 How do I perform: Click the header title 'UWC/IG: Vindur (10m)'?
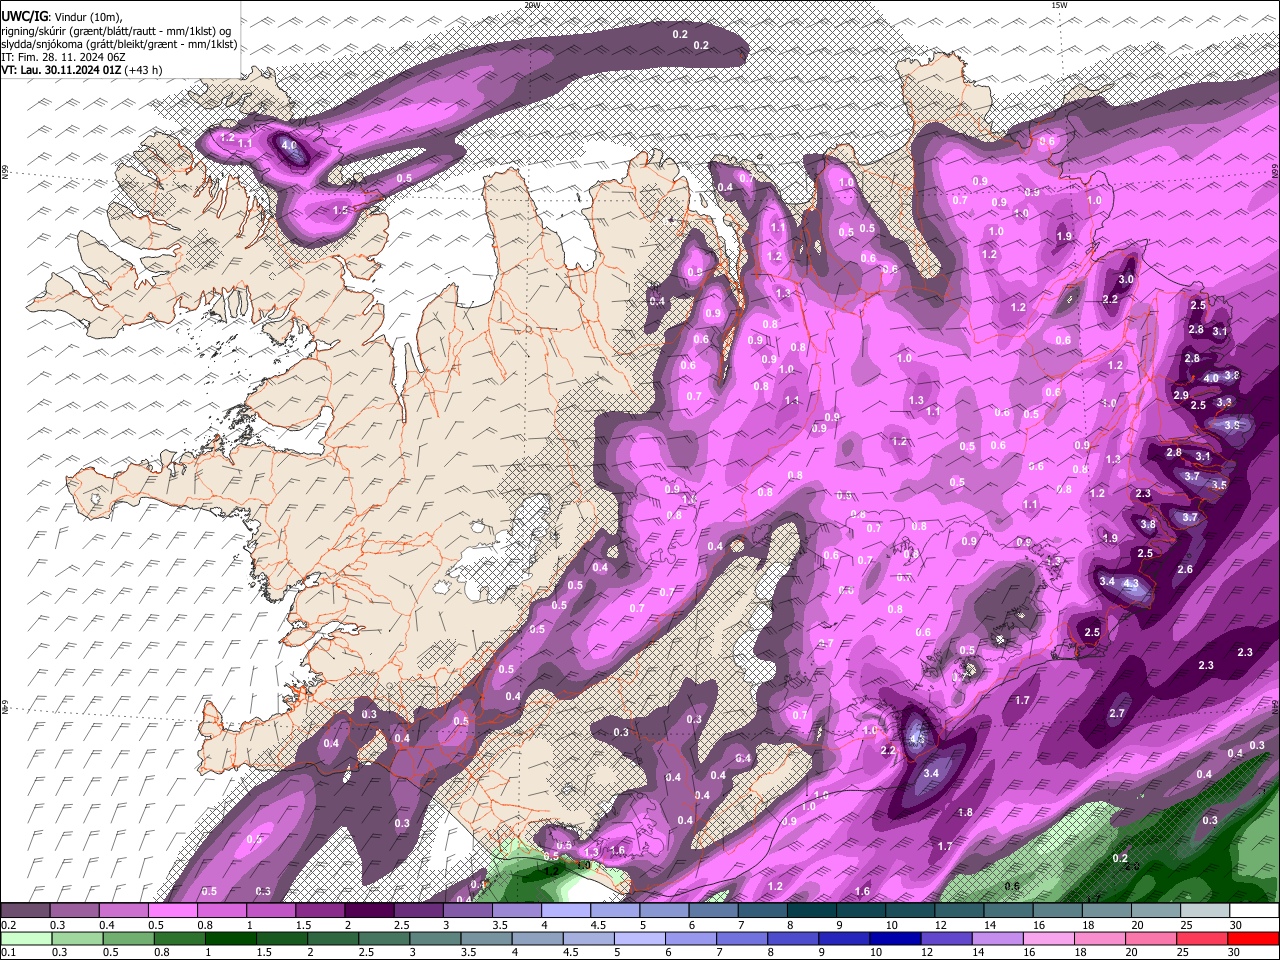(x=60, y=17)
